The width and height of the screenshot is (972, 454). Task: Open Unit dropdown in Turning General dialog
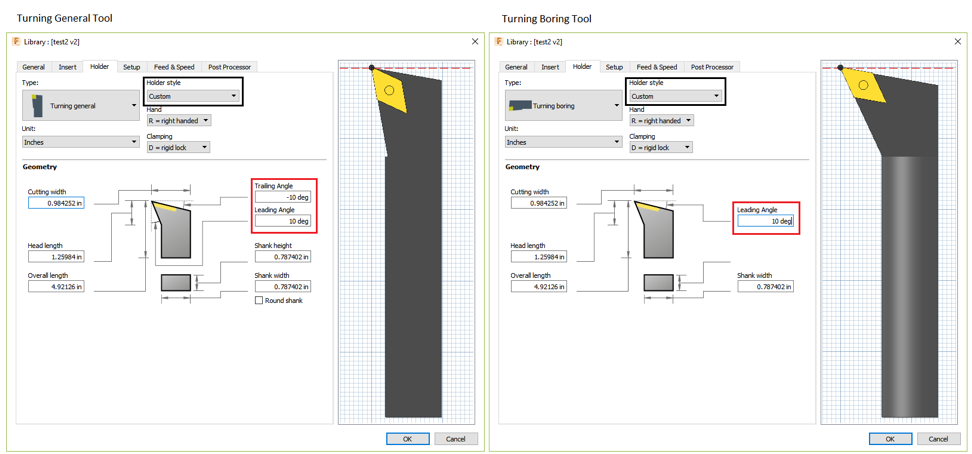(x=81, y=142)
